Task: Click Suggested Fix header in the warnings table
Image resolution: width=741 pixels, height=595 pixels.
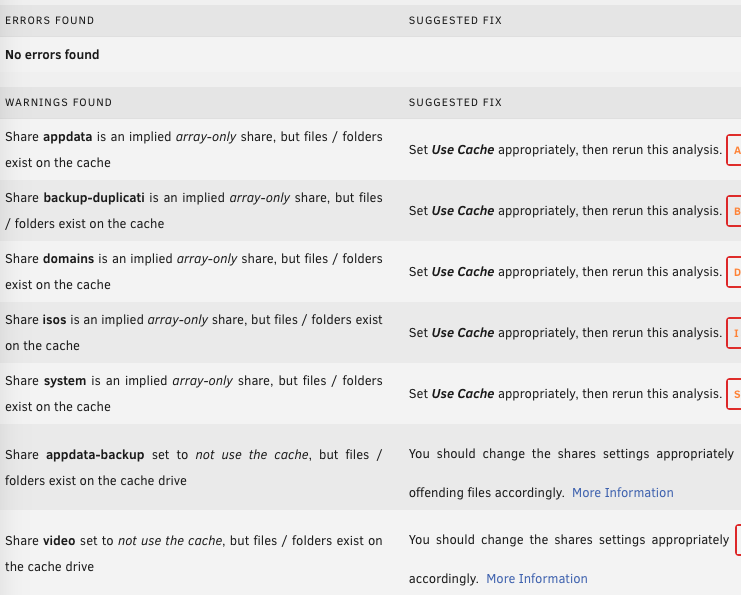Action: click(x=455, y=103)
